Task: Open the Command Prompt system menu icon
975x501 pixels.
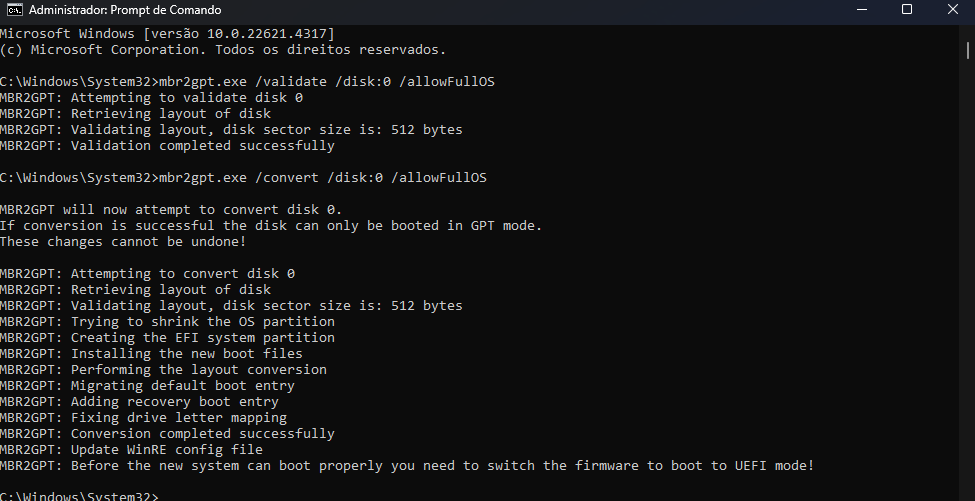Action: [14, 9]
